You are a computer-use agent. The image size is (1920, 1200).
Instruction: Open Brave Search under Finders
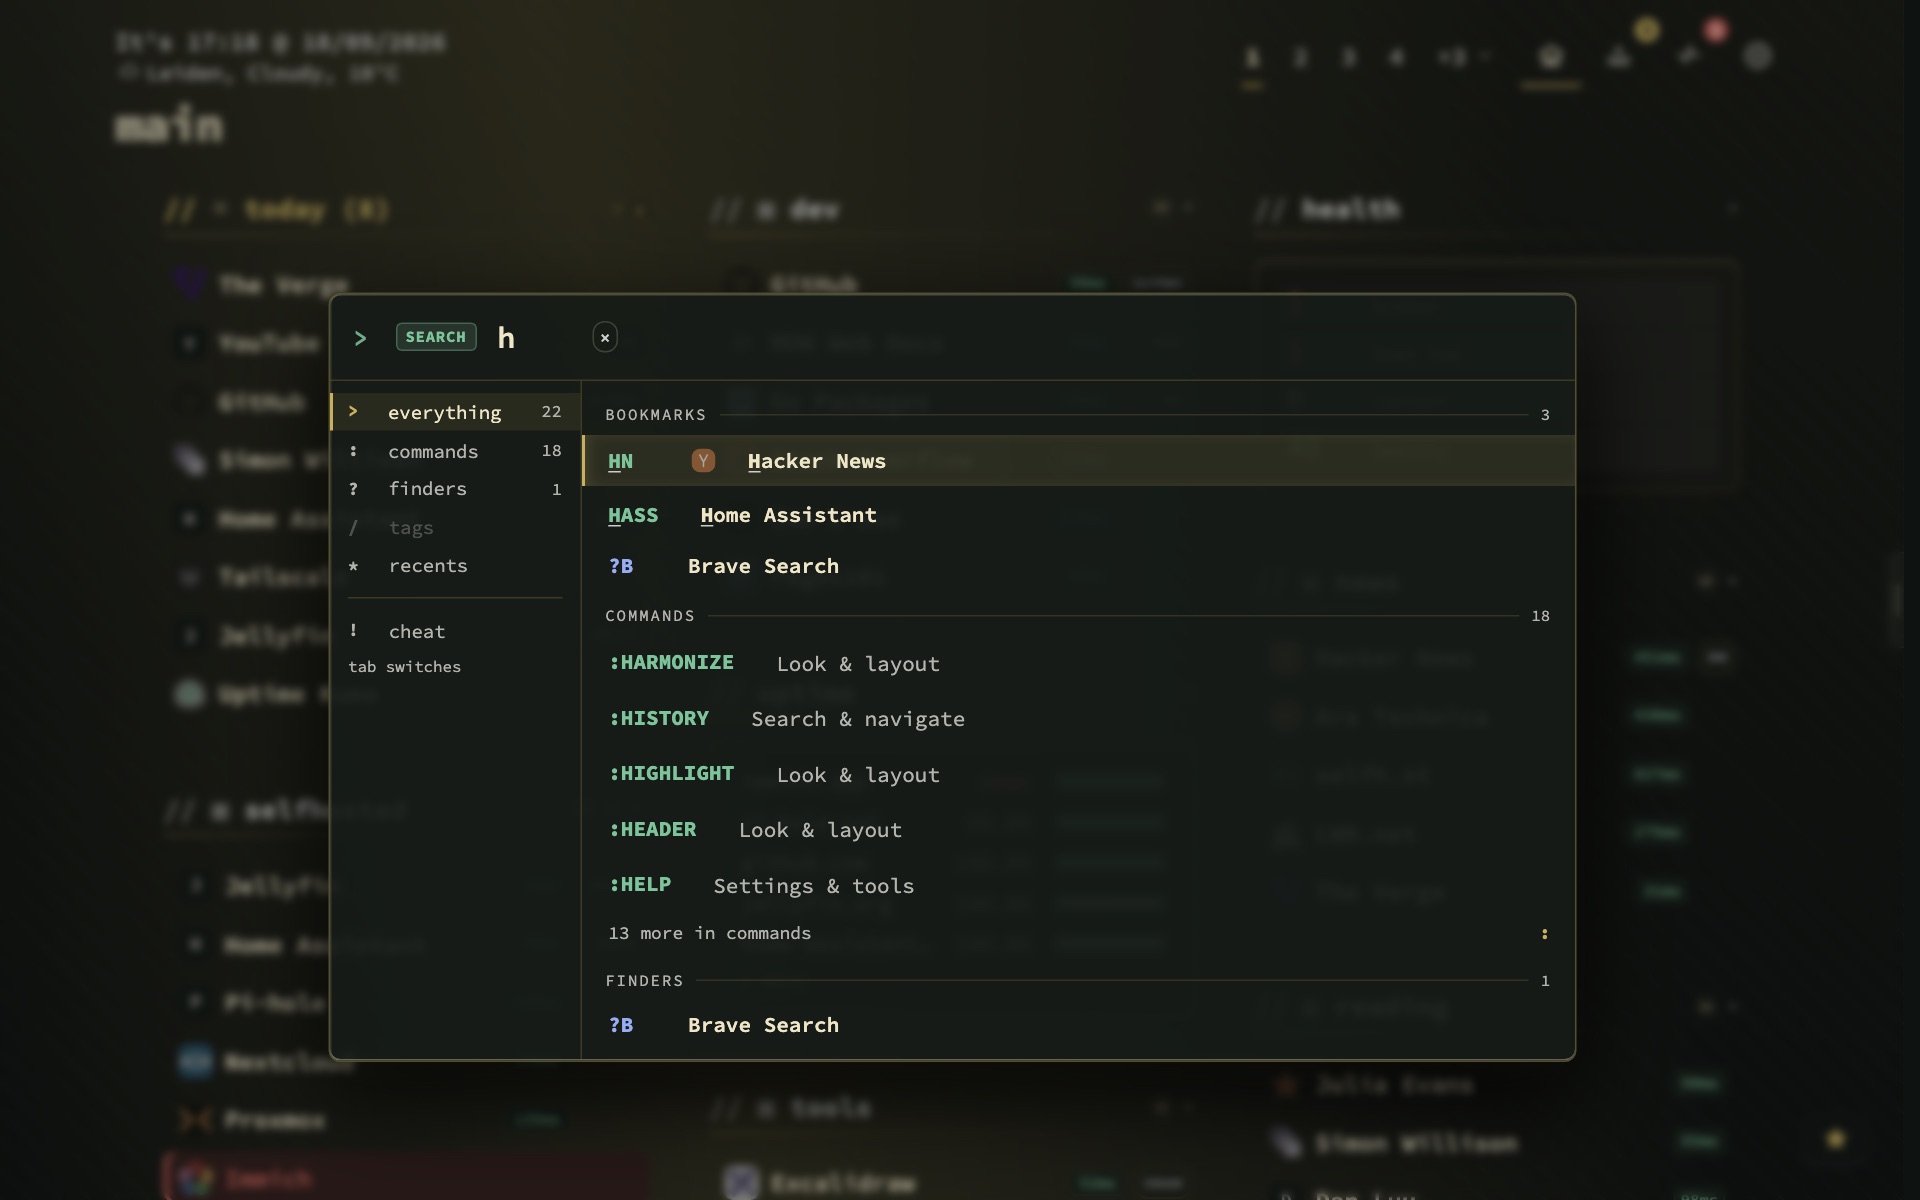pos(1078,1025)
